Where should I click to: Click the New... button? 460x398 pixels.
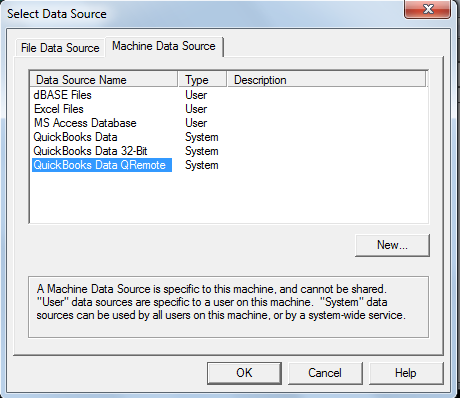(392, 245)
